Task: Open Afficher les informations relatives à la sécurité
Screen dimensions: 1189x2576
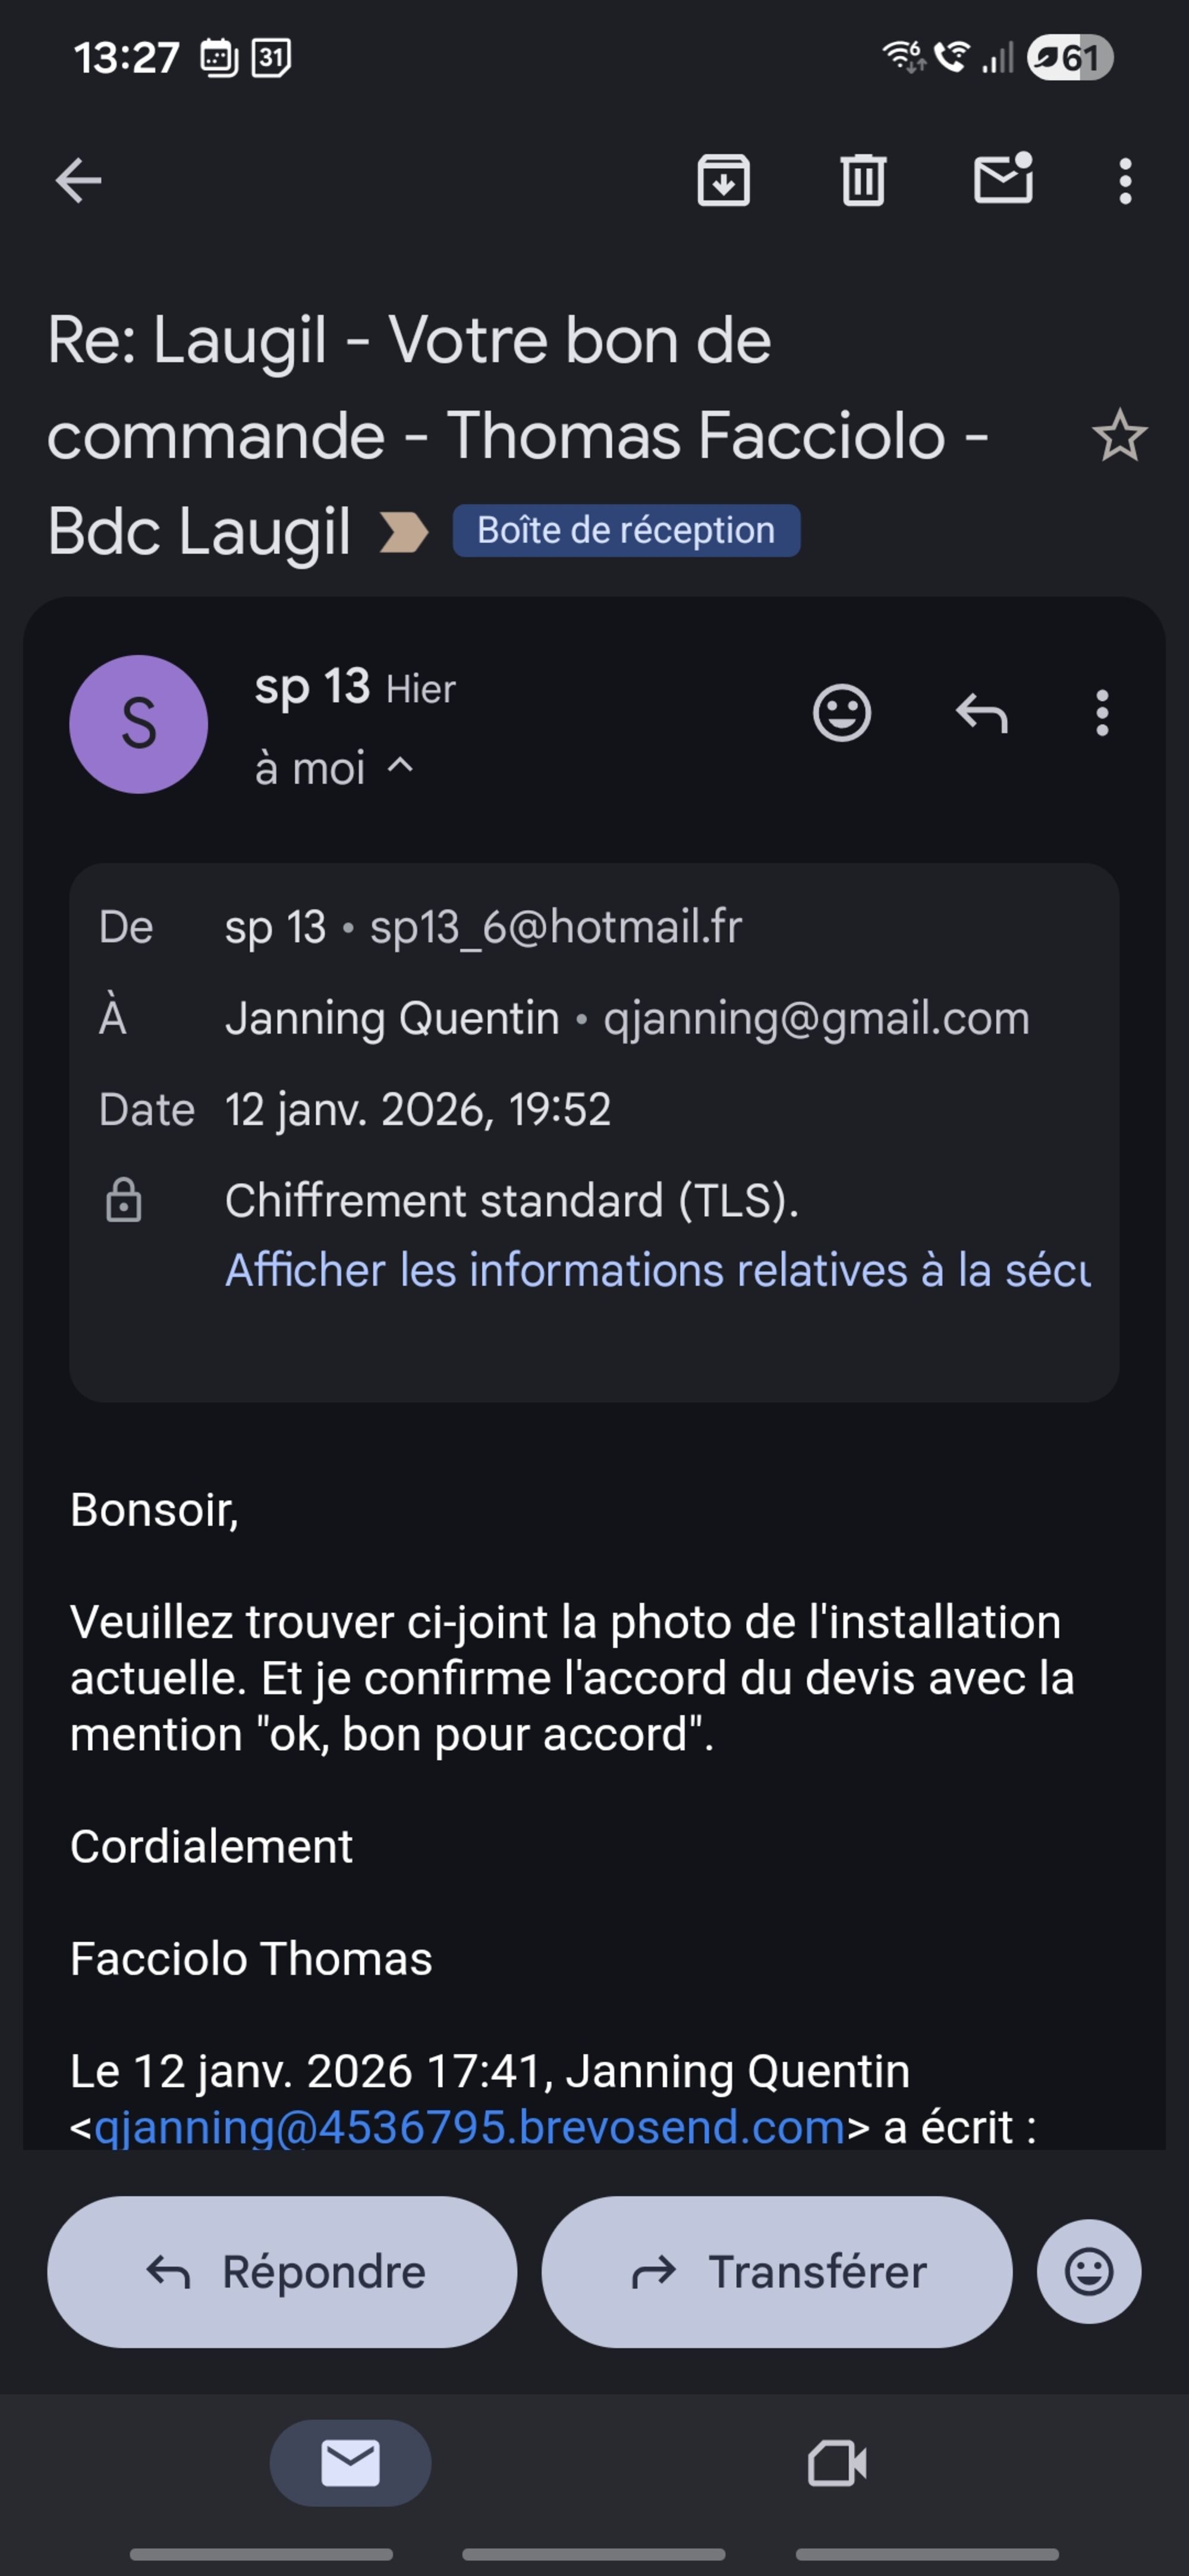Action: pyautogui.click(x=657, y=1270)
